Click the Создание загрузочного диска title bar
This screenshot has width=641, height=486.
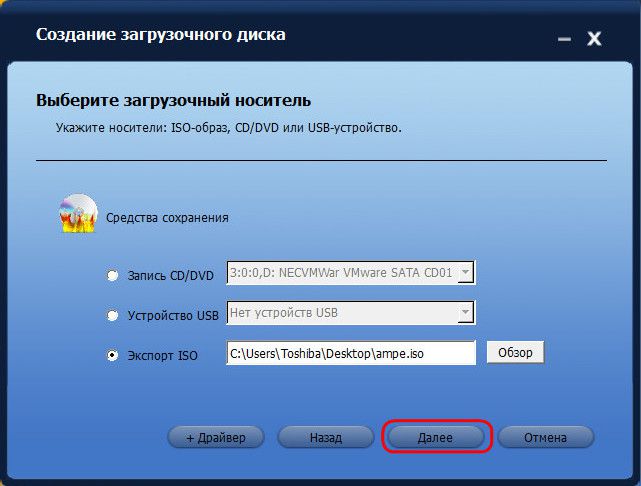(160, 35)
